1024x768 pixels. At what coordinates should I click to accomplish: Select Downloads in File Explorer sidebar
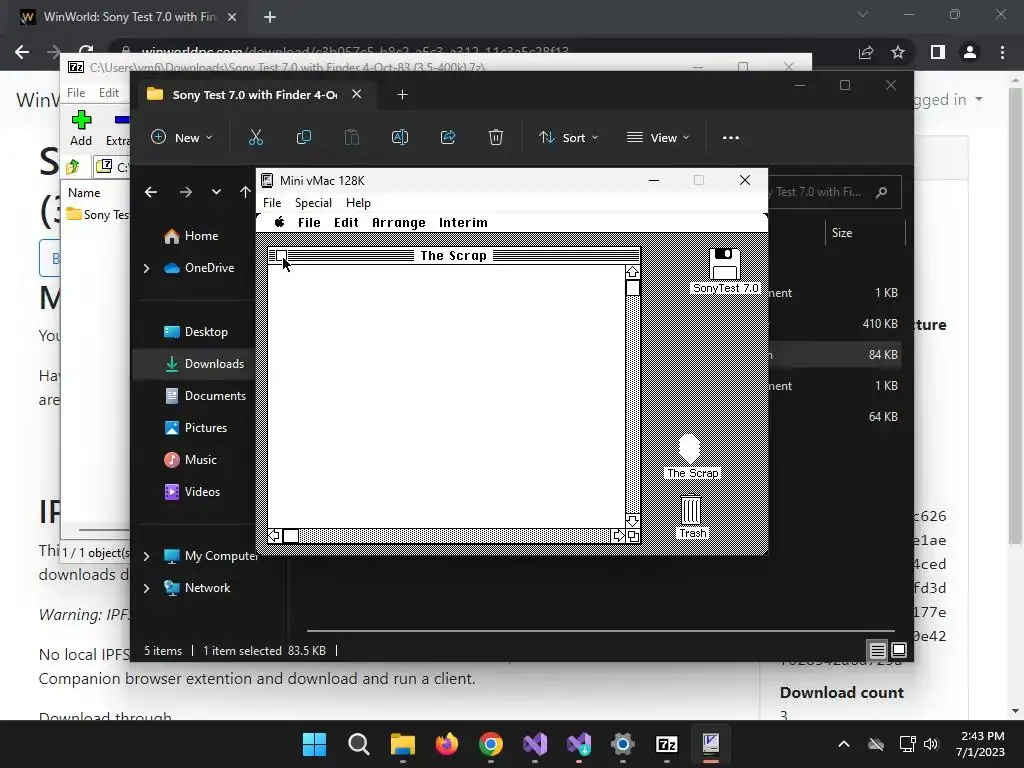click(193, 364)
